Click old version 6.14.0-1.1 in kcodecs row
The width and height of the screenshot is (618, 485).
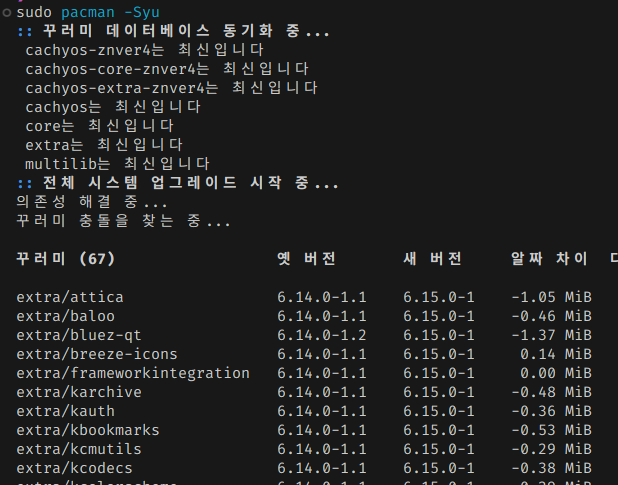coord(322,468)
